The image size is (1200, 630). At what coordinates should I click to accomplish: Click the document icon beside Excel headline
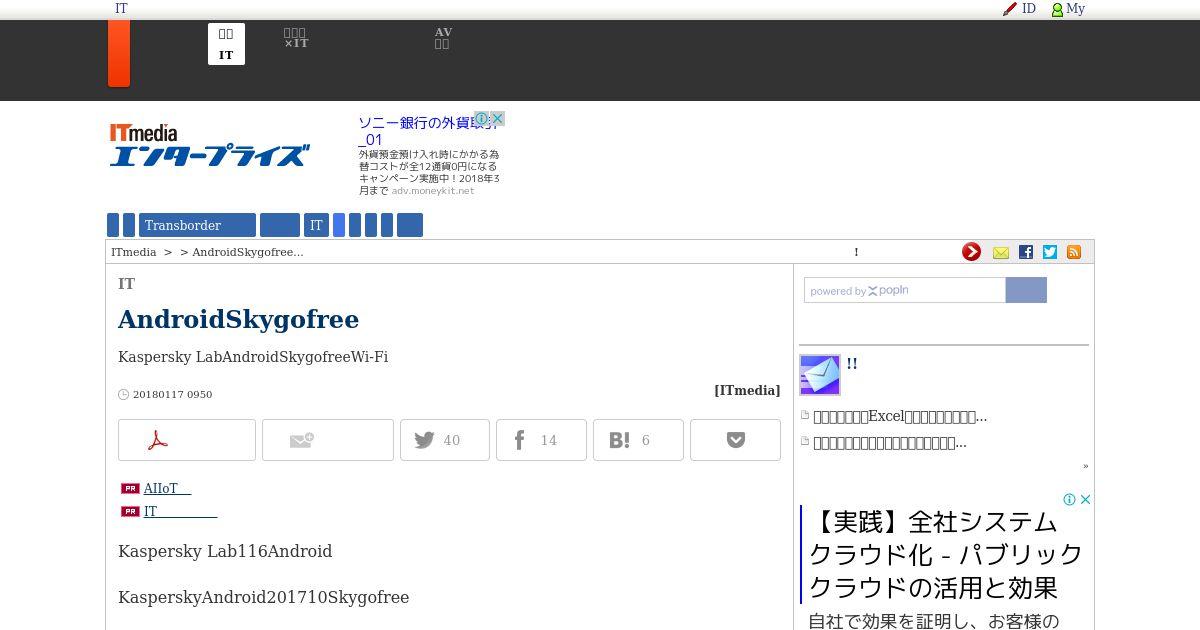click(x=805, y=416)
